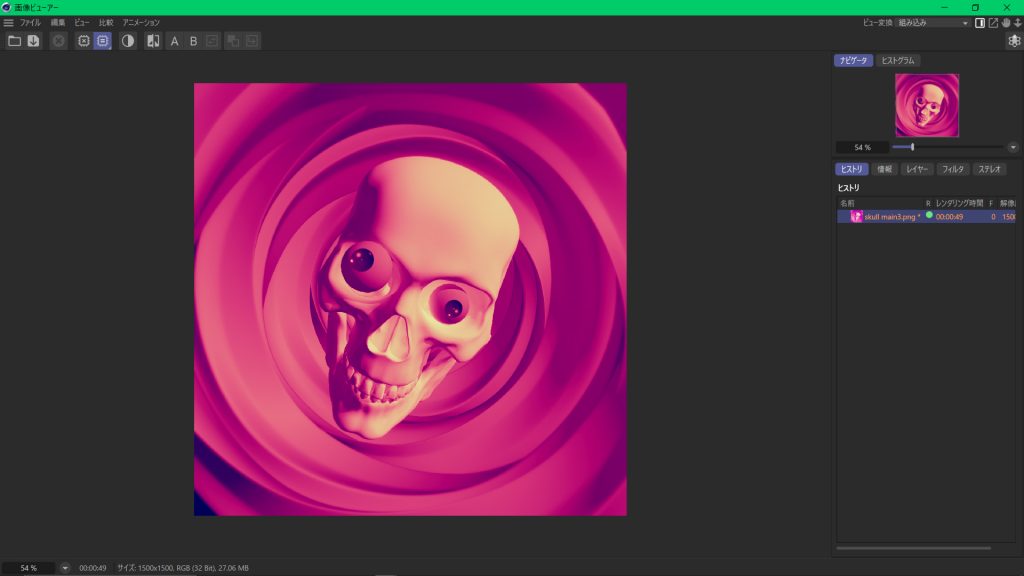Toggle the highlighted render queue chip icon
Viewport: 1024px width, 576px height.
click(103, 41)
